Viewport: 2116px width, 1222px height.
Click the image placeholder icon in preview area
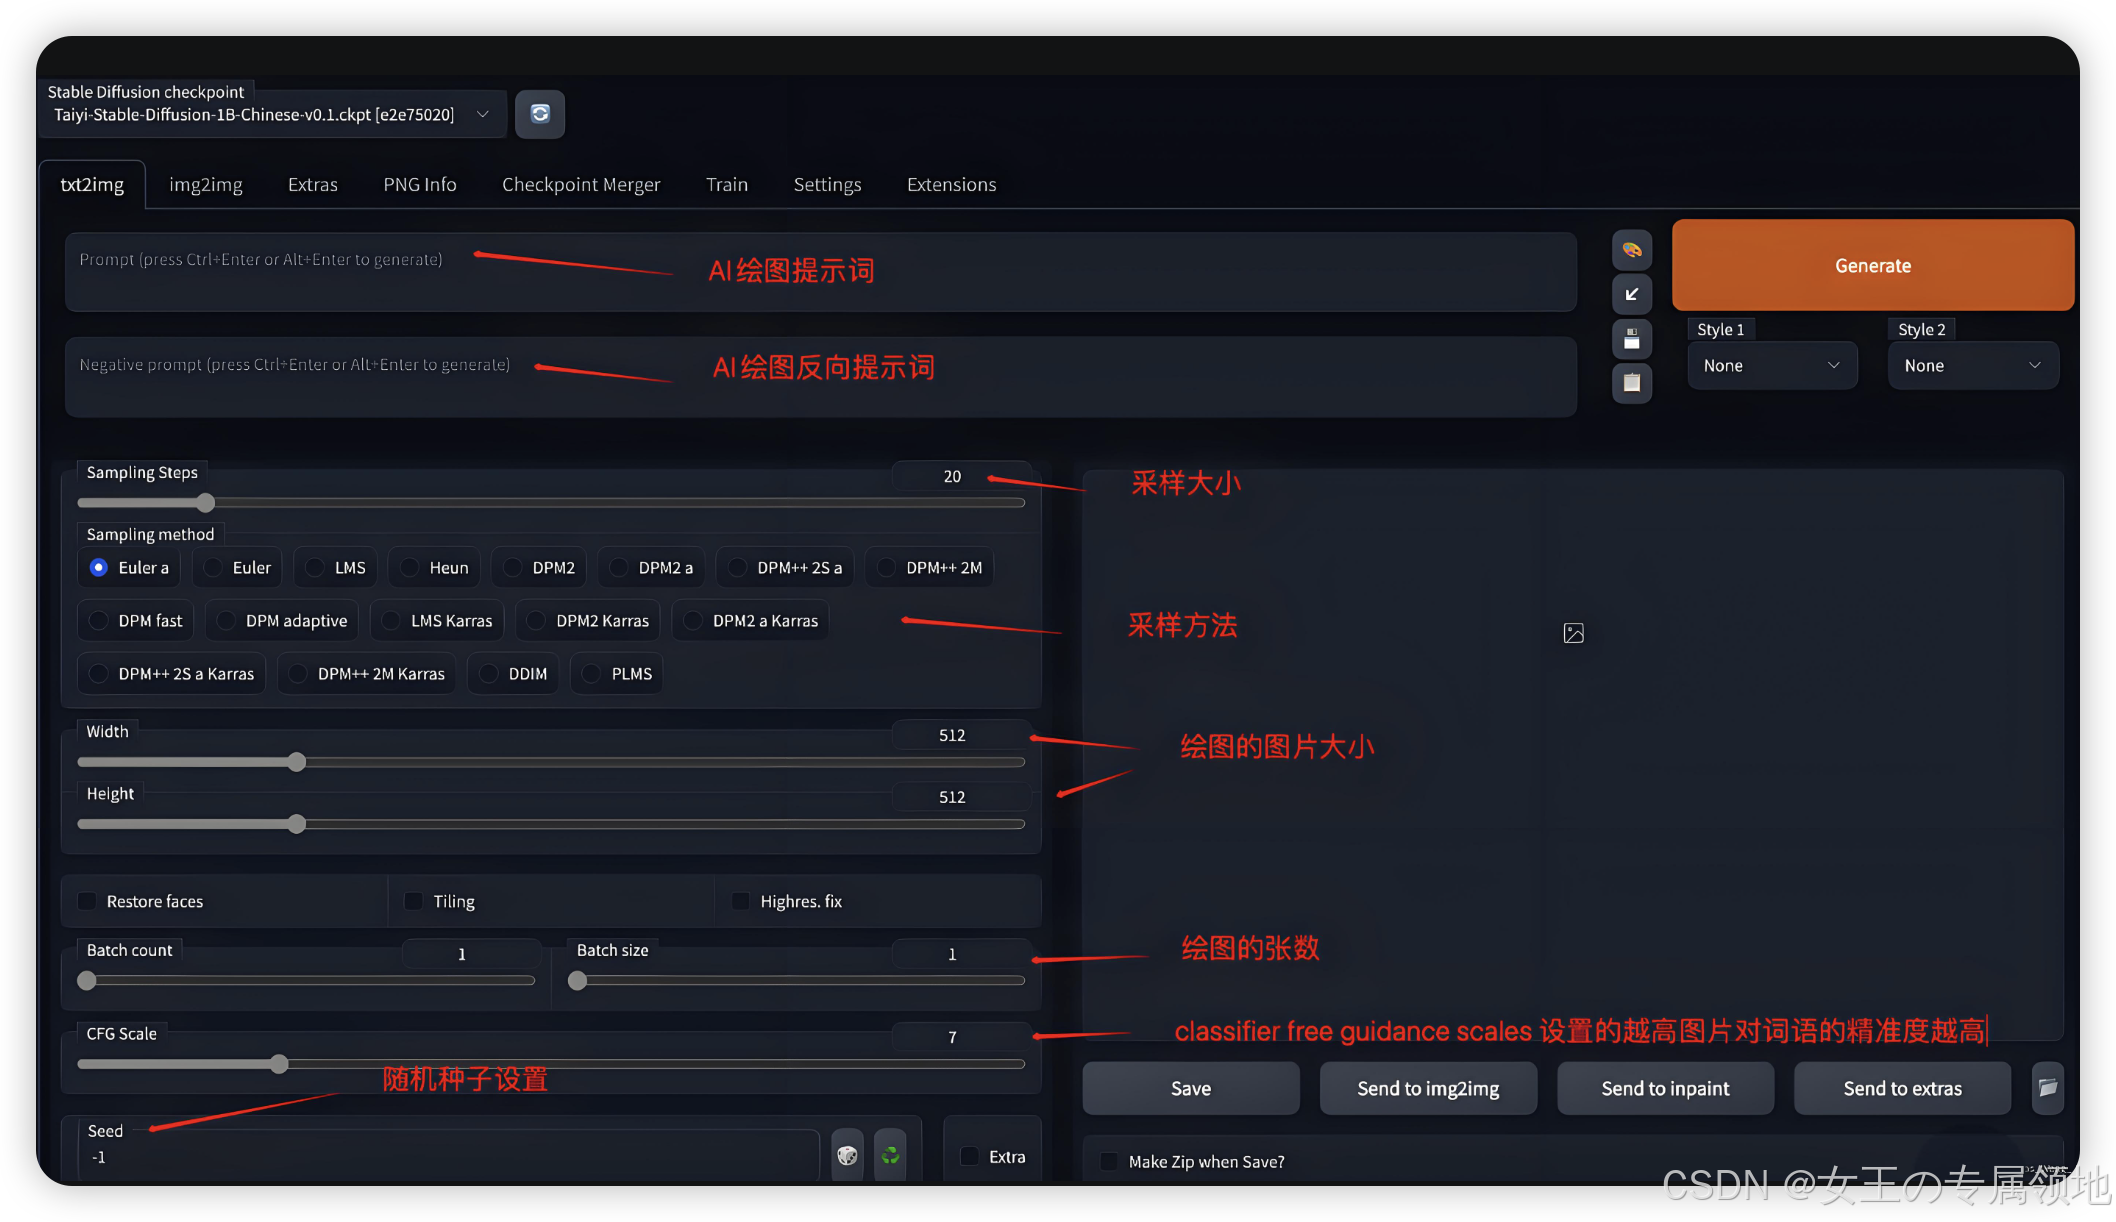click(1573, 633)
